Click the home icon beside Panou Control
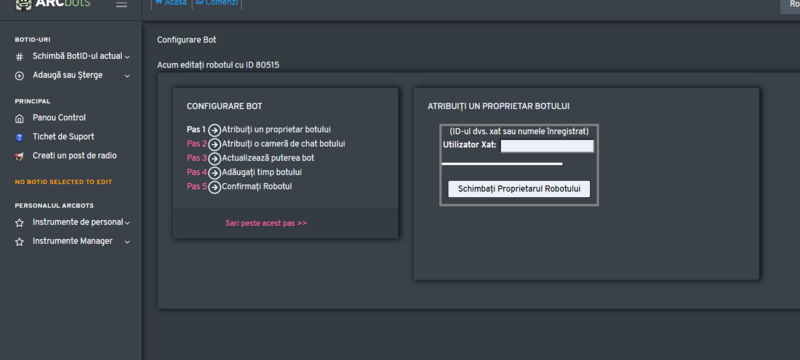Viewport: 800px width, 360px height. [x=19, y=118]
